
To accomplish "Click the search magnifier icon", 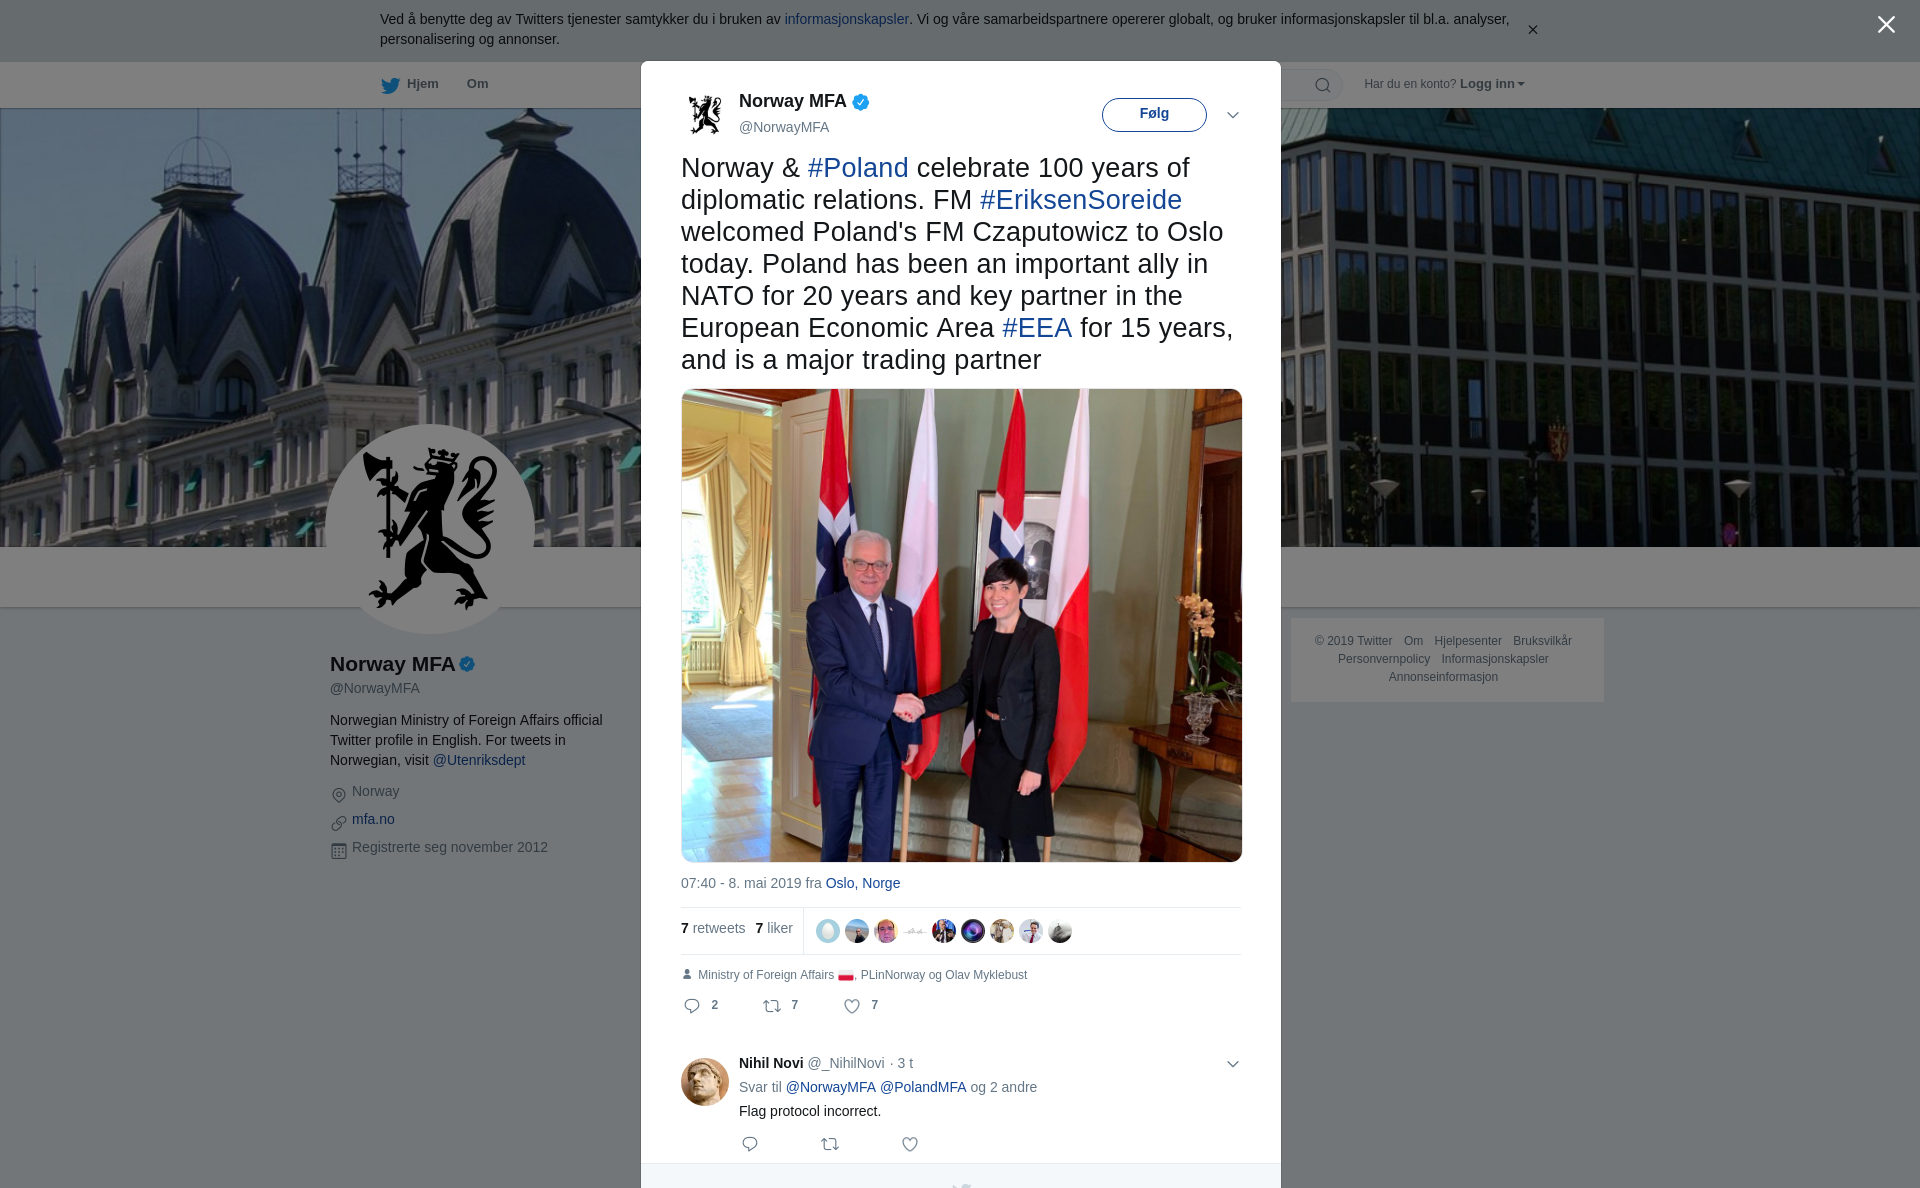I will click(x=1323, y=85).
